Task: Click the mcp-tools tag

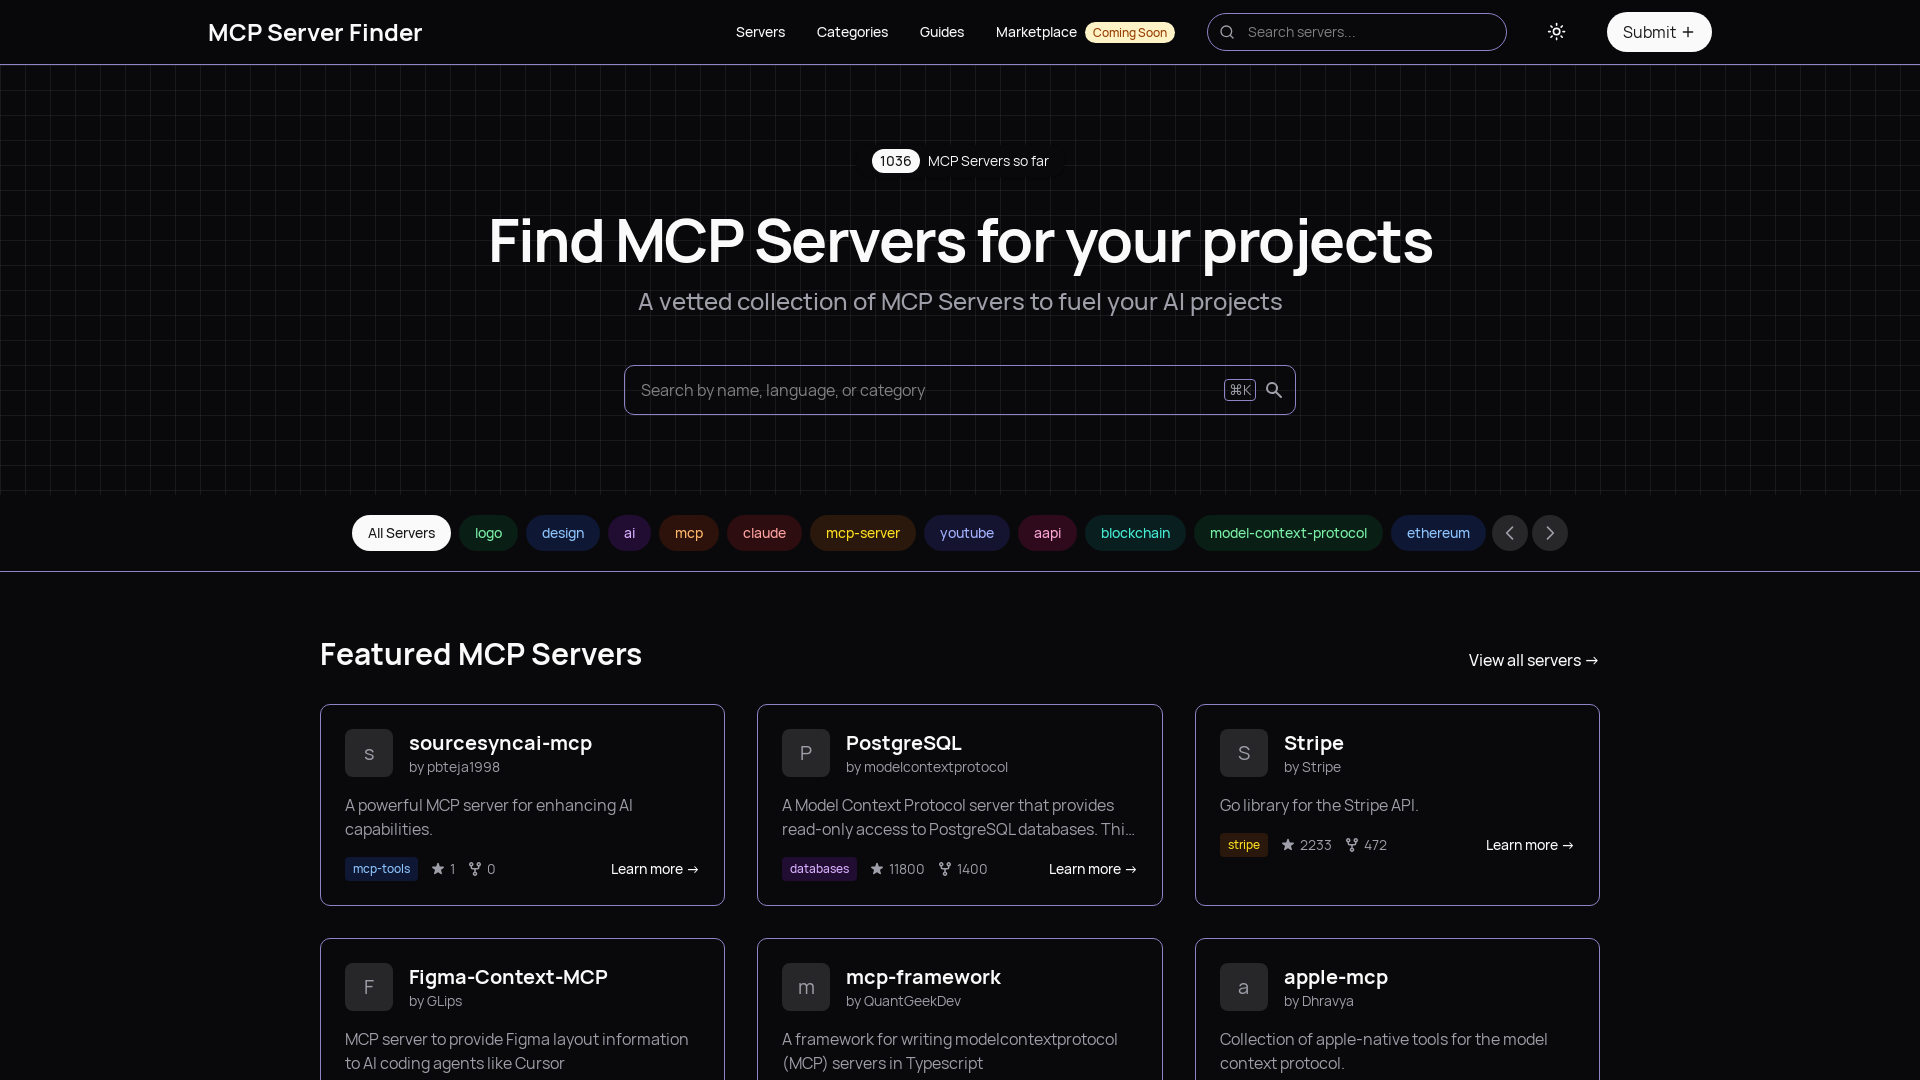Action: 381,869
